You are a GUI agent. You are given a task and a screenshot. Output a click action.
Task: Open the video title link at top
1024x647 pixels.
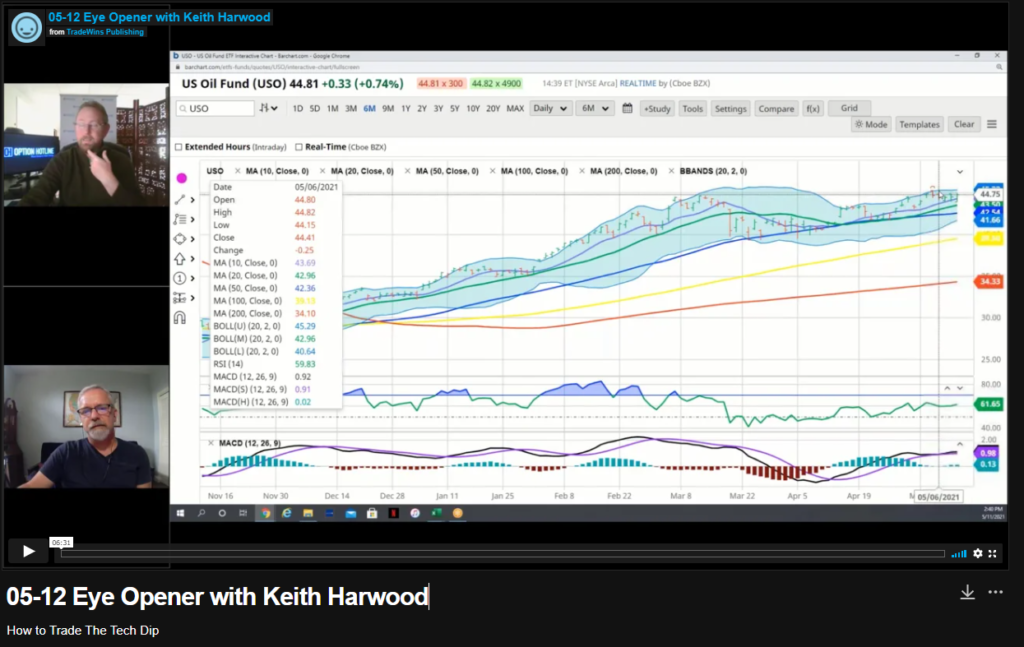pyautogui.click(x=159, y=17)
